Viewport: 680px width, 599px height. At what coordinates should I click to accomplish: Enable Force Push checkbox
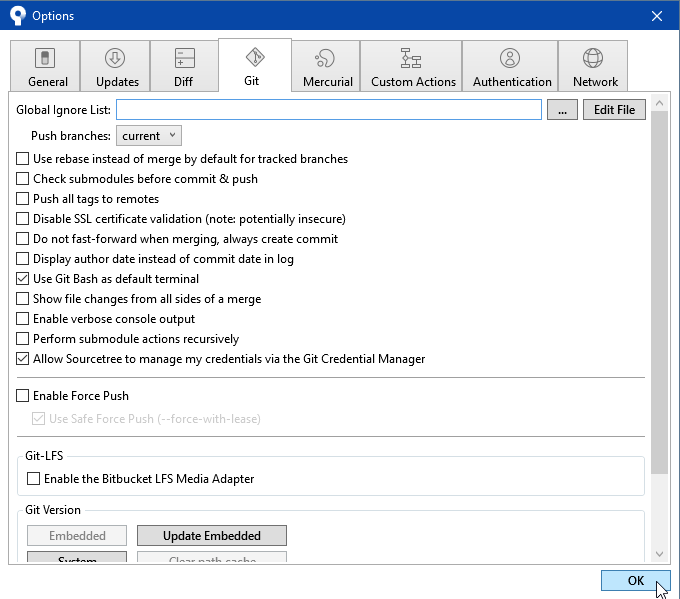tap(23, 396)
